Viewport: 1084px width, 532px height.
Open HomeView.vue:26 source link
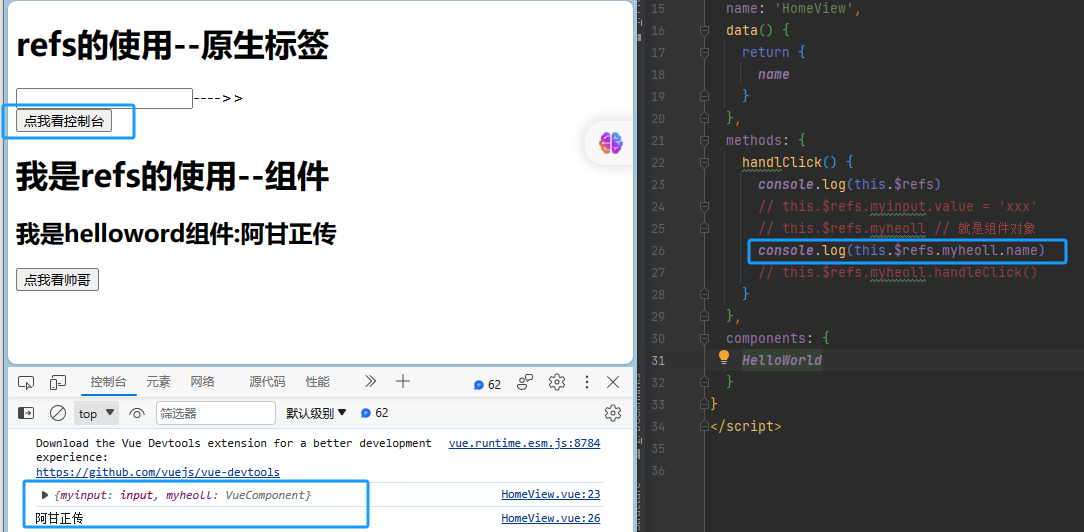coord(550,517)
